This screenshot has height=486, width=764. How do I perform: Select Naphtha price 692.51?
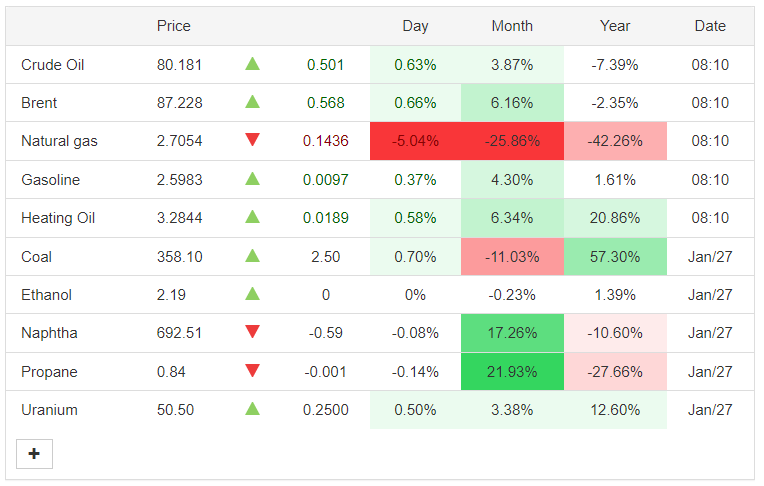point(179,333)
